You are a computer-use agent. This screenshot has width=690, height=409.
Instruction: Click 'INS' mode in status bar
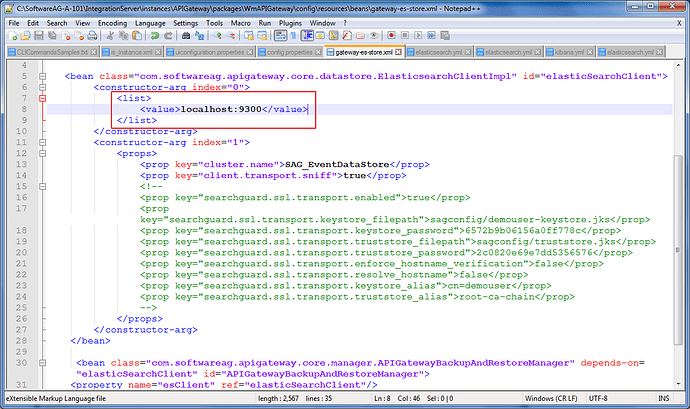(x=664, y=398)
